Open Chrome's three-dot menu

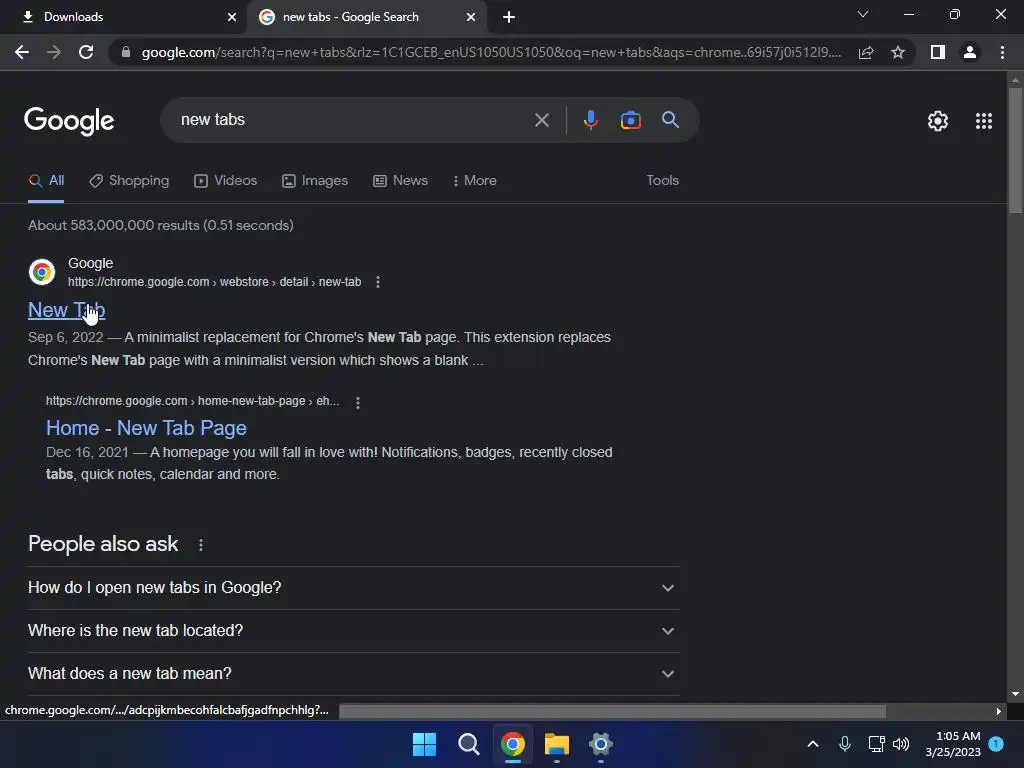point(1002,52)
